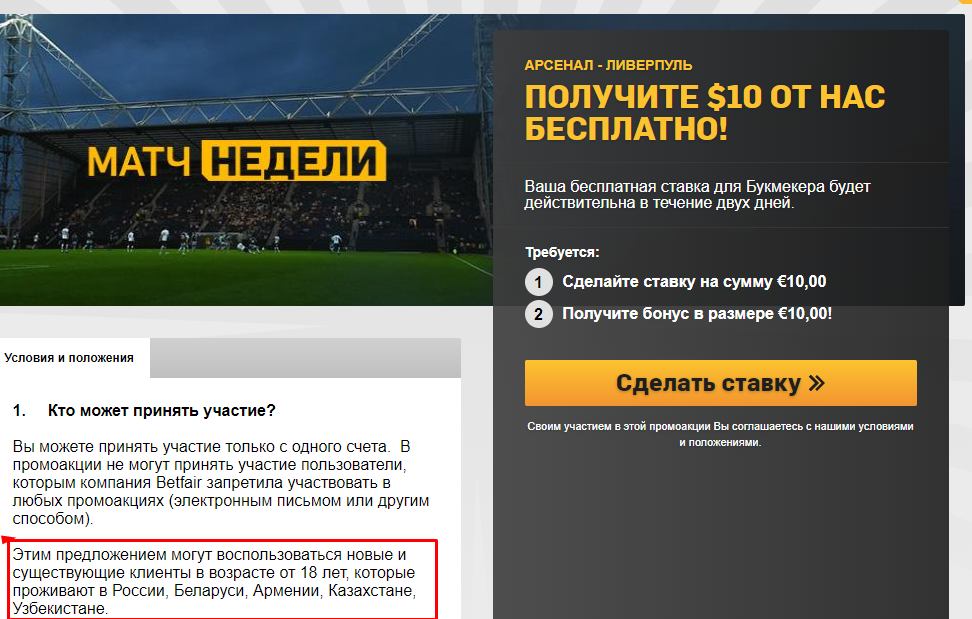972x619 pixels.
Task: Click the Арсенал - Ливерпуль heading
Action: (x=608, y=65)
